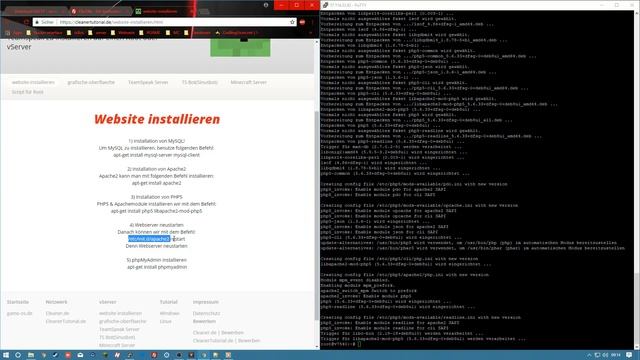640x360 pixels.
Task: Open the 'grafische oberflaeche' nav item
Action: pyautogui.click(x=91, y=82)
